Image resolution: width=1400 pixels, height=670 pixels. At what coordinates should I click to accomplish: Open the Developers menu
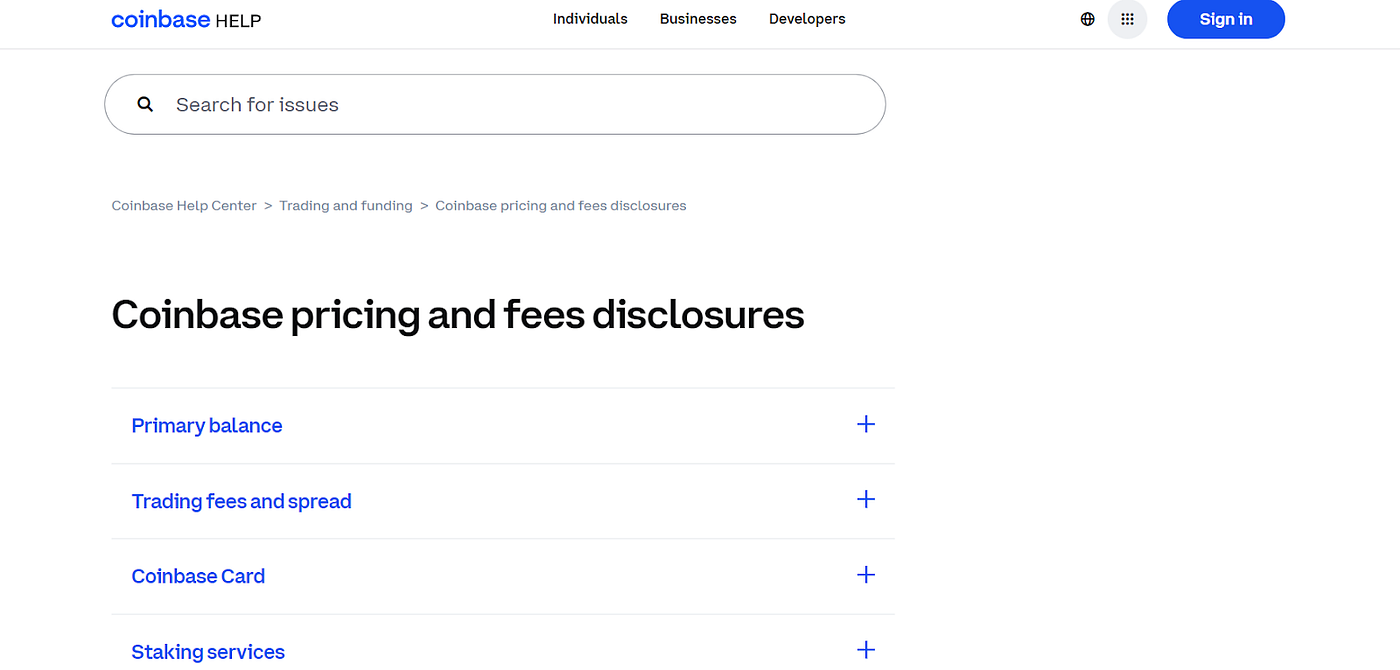807,19
